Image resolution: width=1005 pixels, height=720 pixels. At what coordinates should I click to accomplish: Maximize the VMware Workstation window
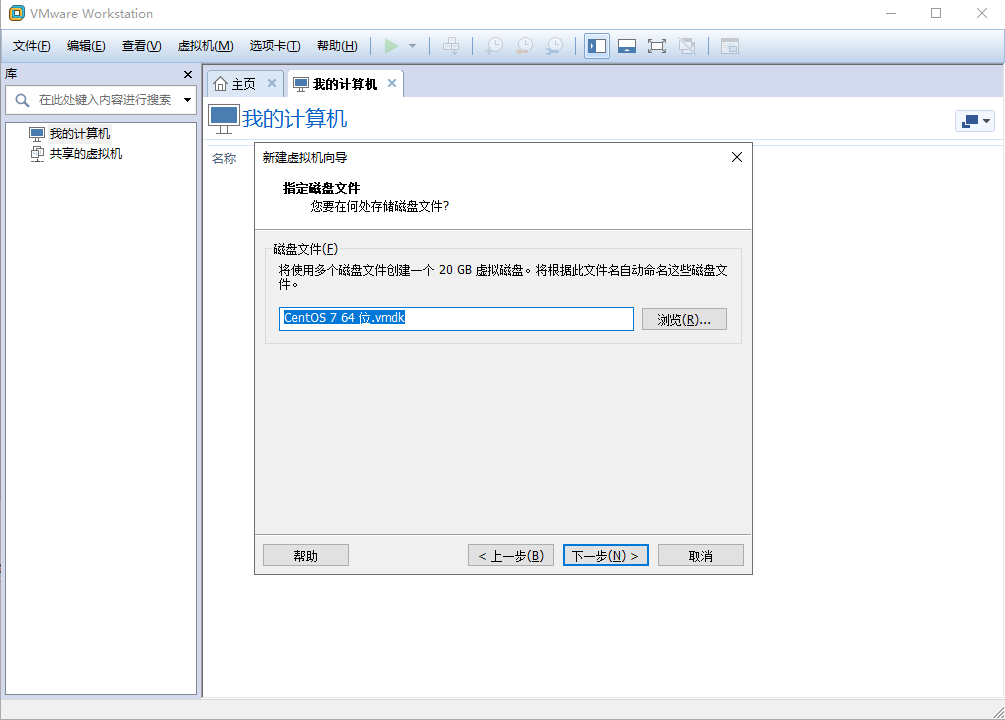tap(936, 13)
